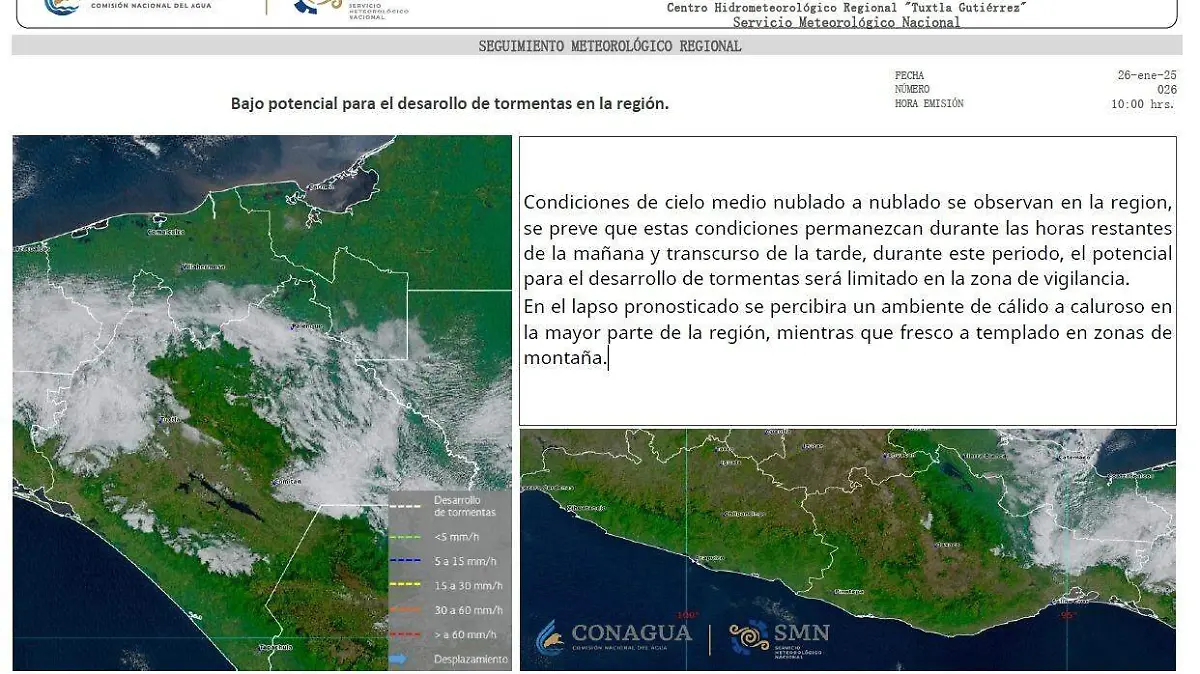Image resolution: width=1200 pixels, height=674 pixels.
Task: Click the blue Desplazamiento arrow in legend
Action: [x=400, y=659]
